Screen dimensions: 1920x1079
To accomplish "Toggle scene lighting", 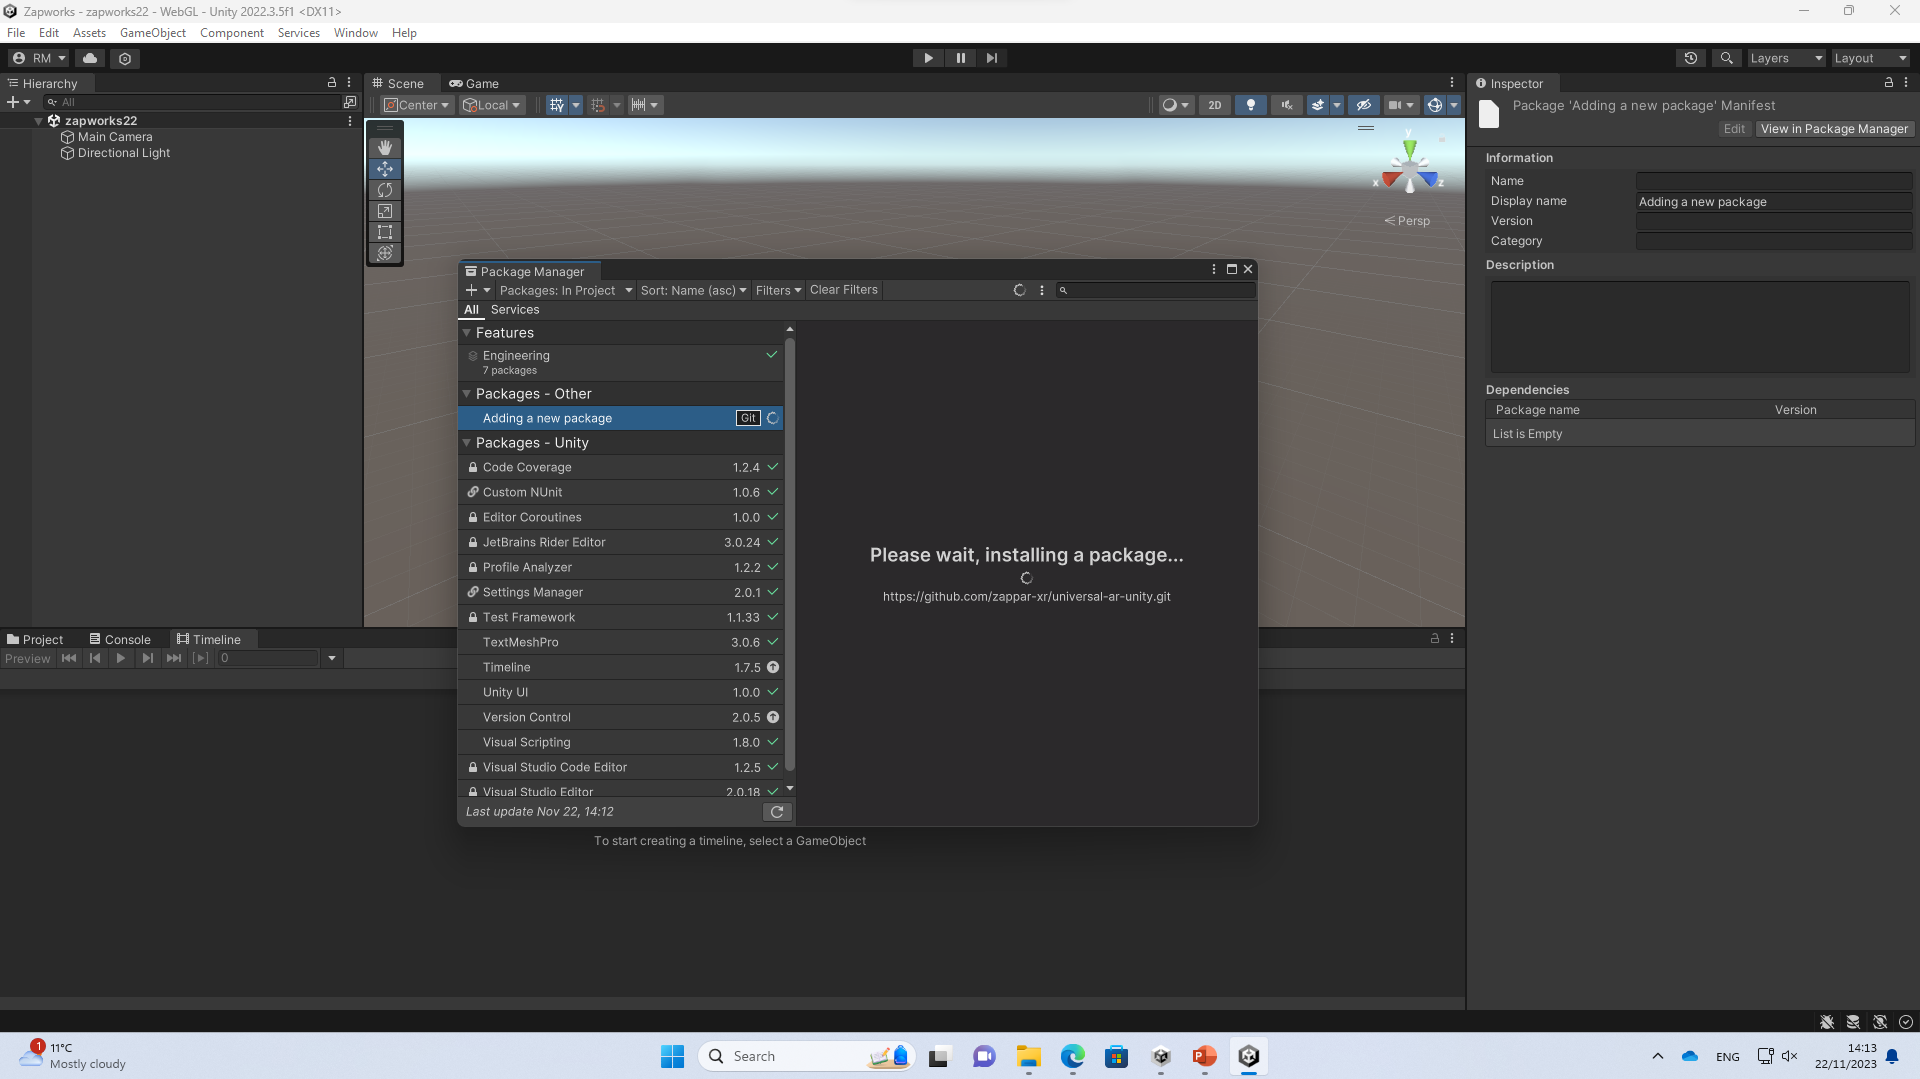I will (1250, 105).
